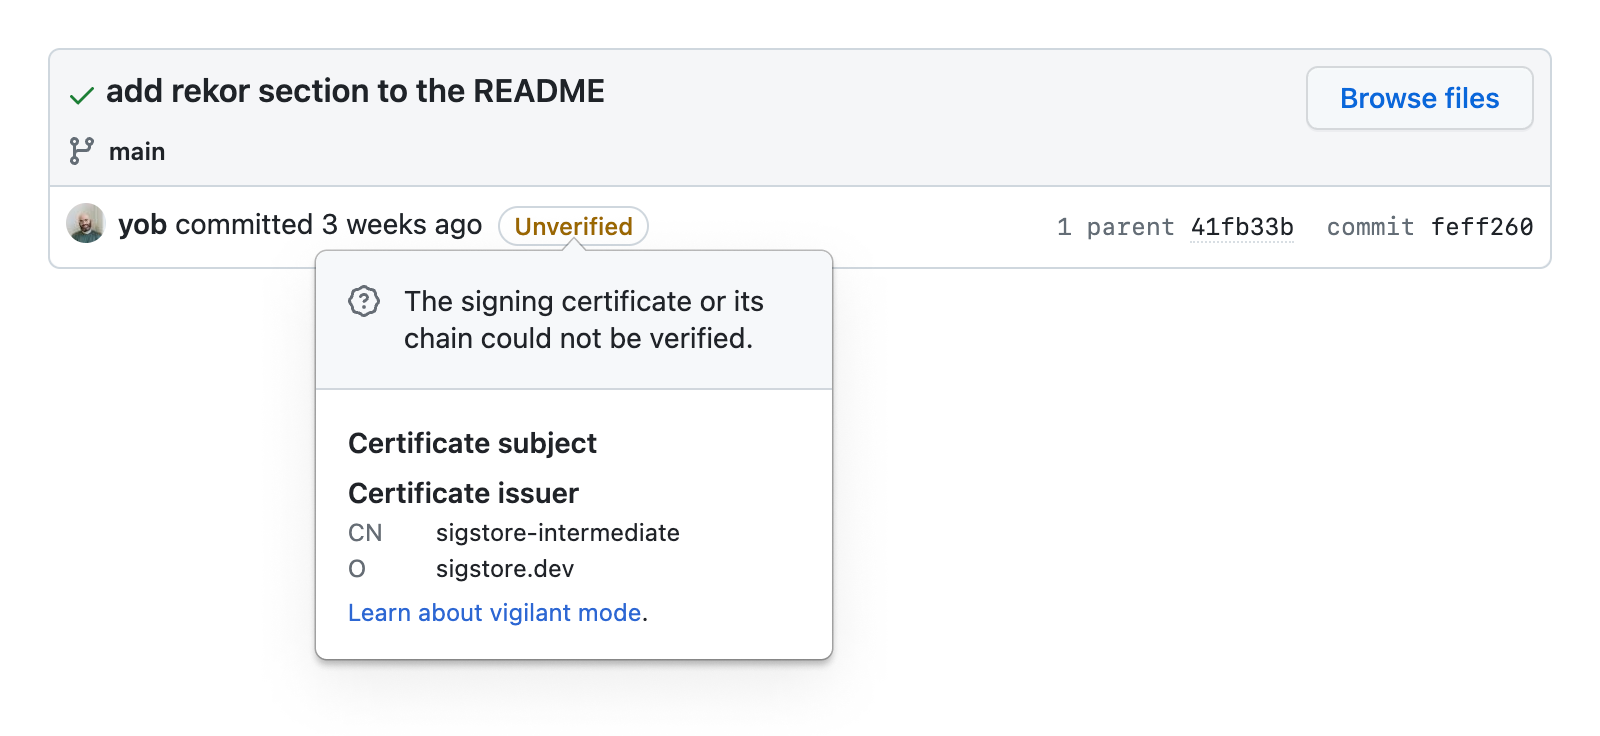Open parent commit 41fb33b
Viewport: 1600px width, 736px height.
coord(1242,227)
